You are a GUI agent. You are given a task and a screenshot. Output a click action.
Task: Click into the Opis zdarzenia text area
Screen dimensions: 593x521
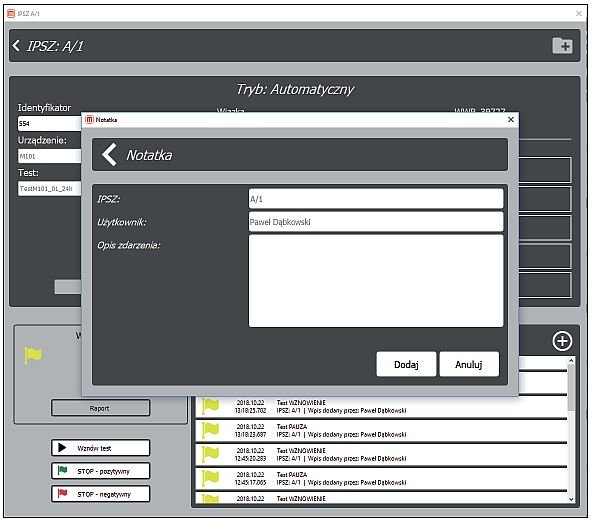point(376,281)
